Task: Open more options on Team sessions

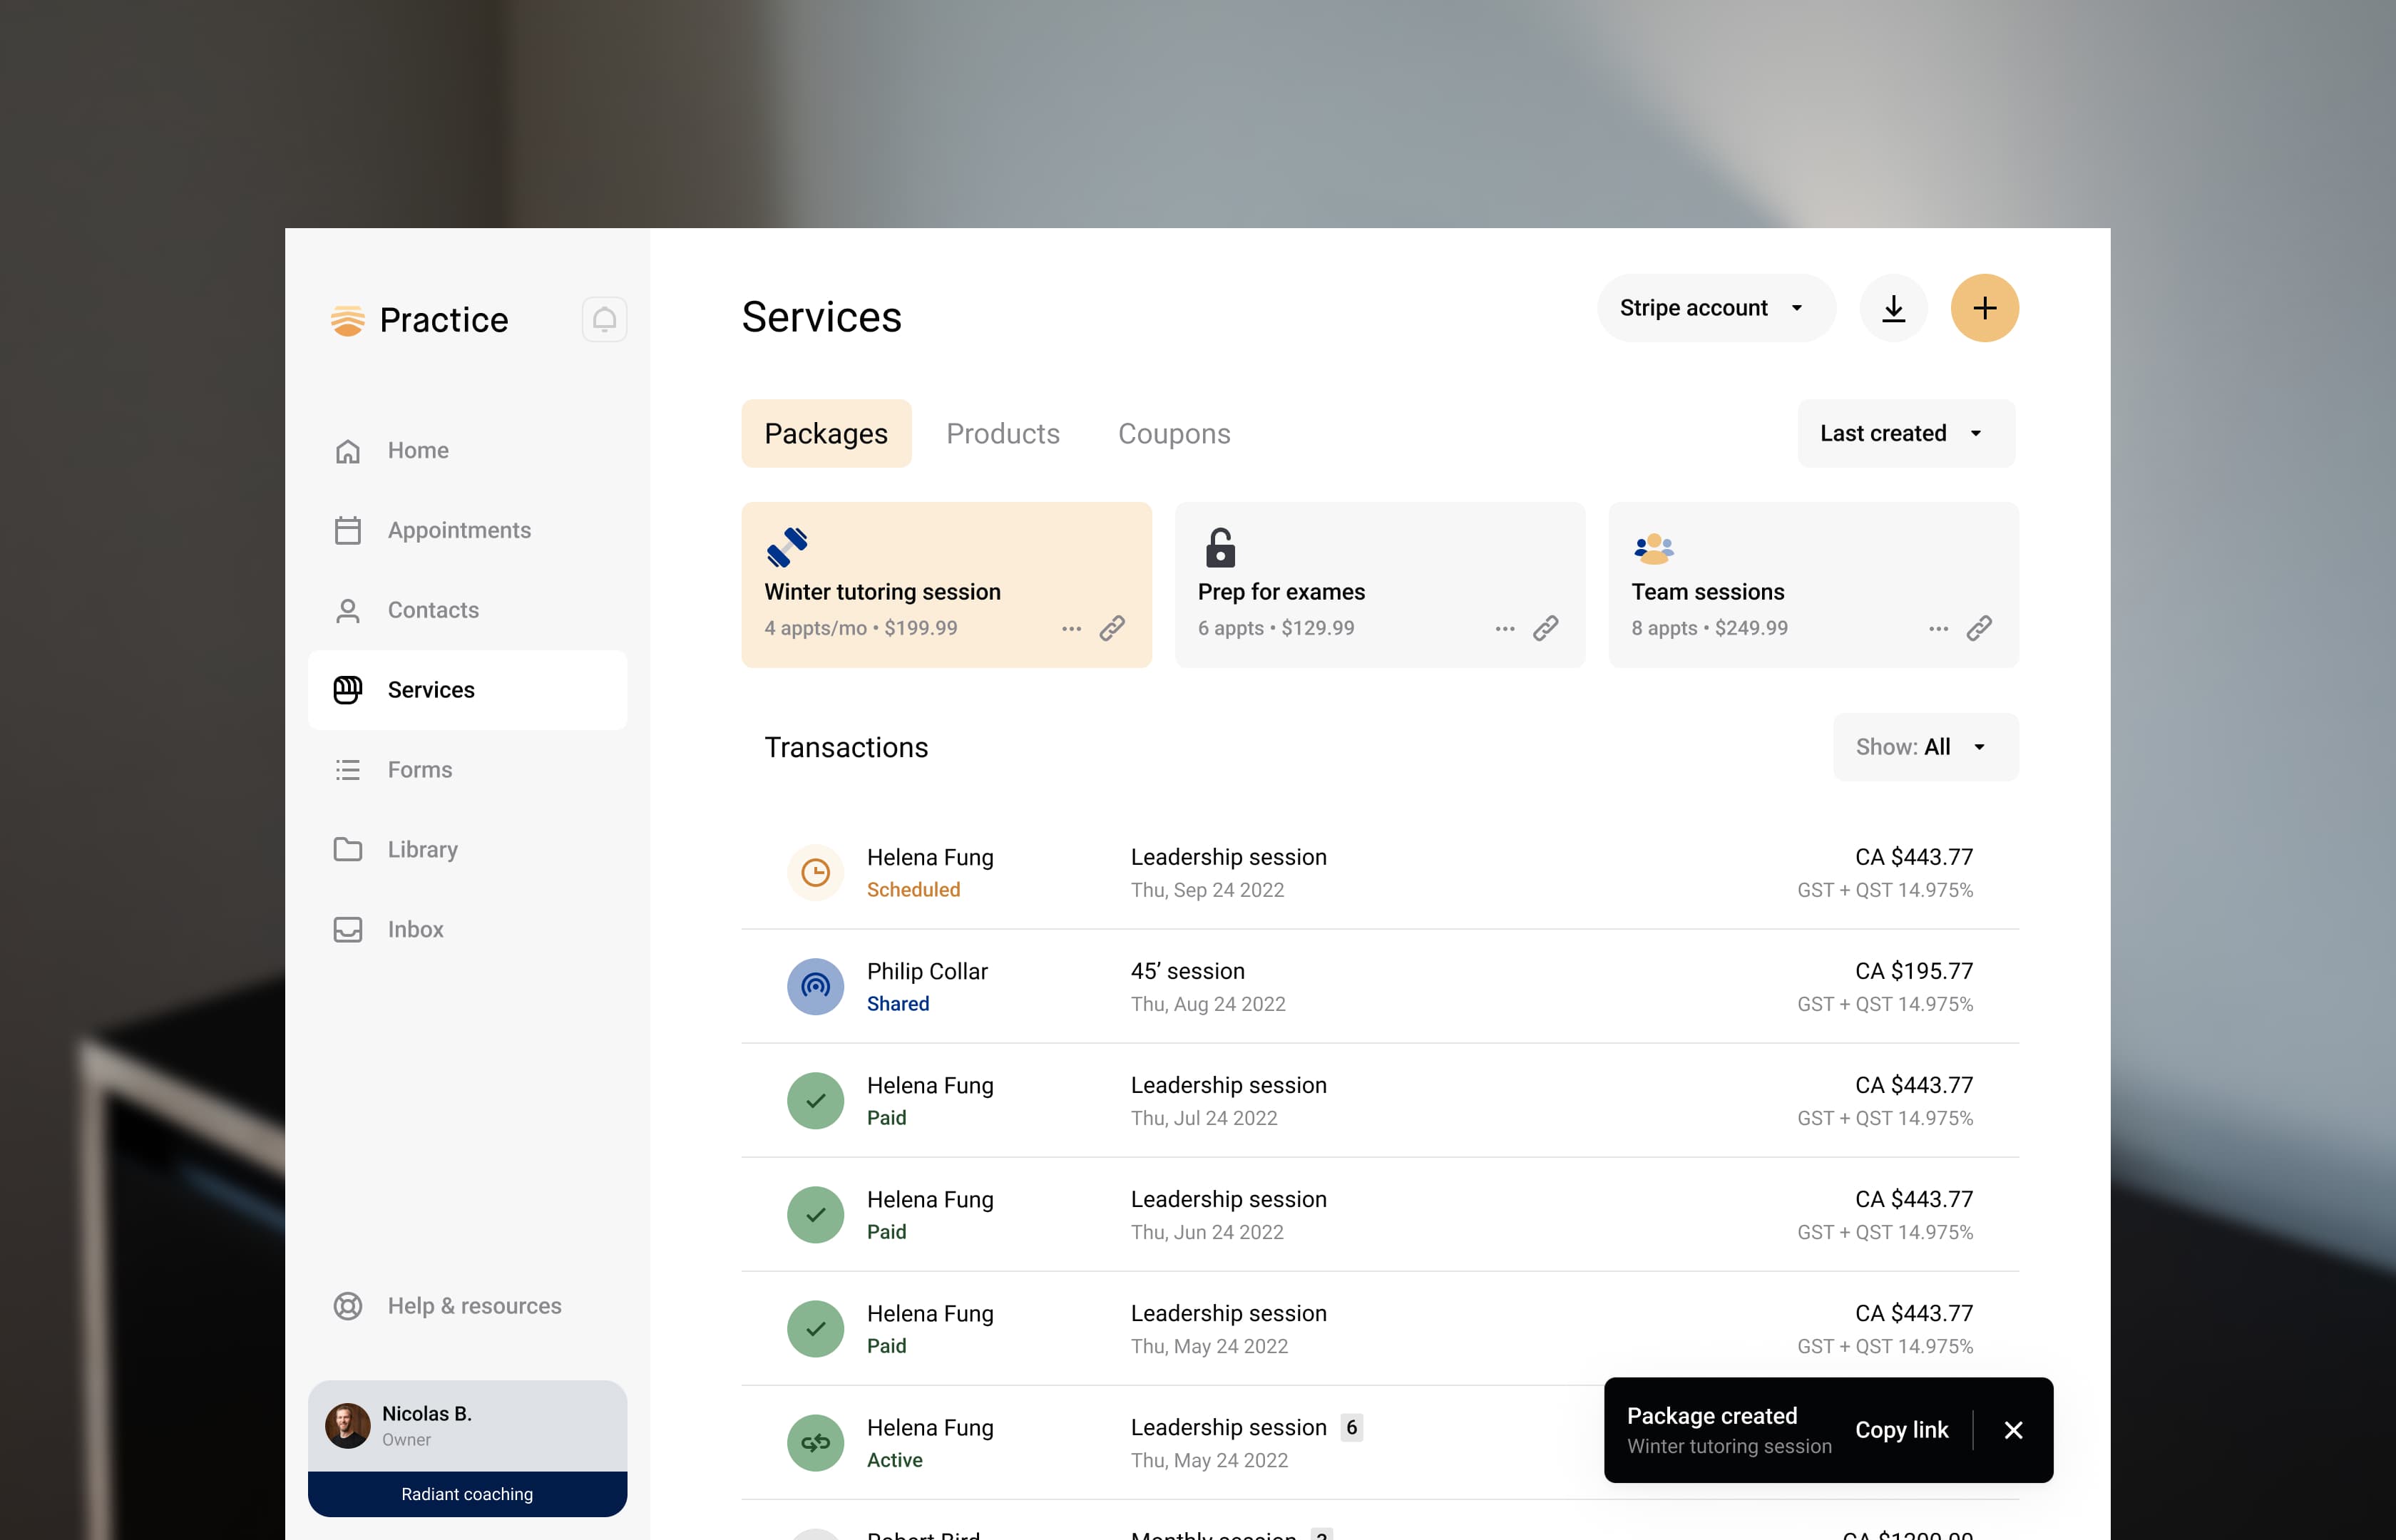Action: click(x=1938, y=629)
